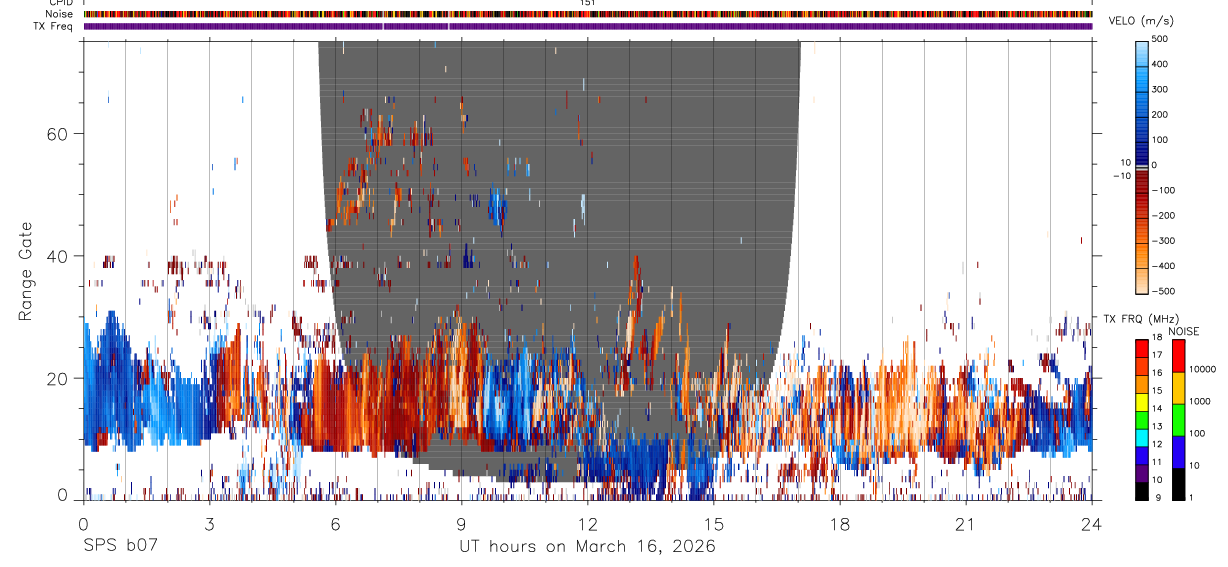The image size is (1228, 567).
Task: Click the x-axis tick label 3
Action: (209, 525)
